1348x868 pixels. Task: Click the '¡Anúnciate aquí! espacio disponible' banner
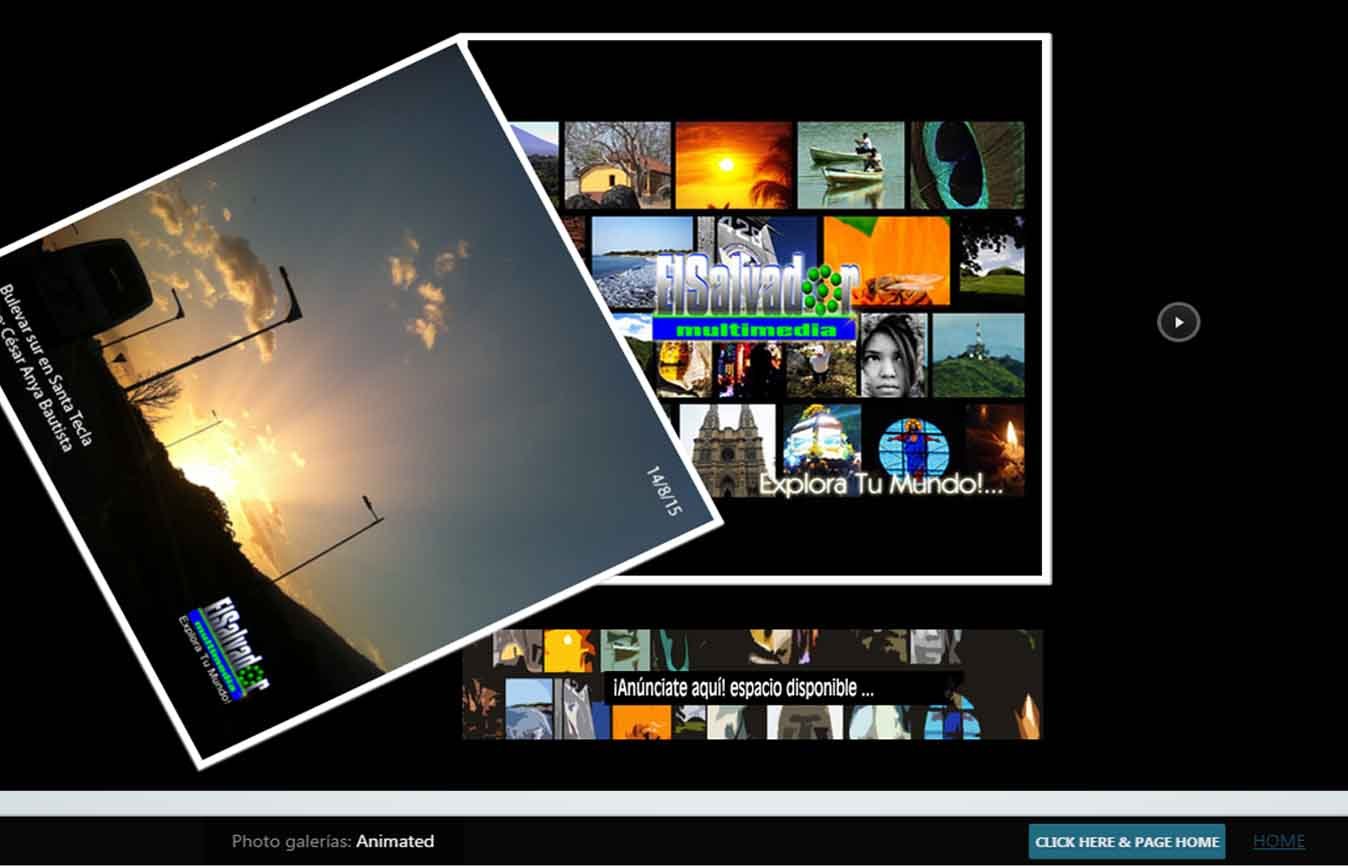click(x=752, y=685)
